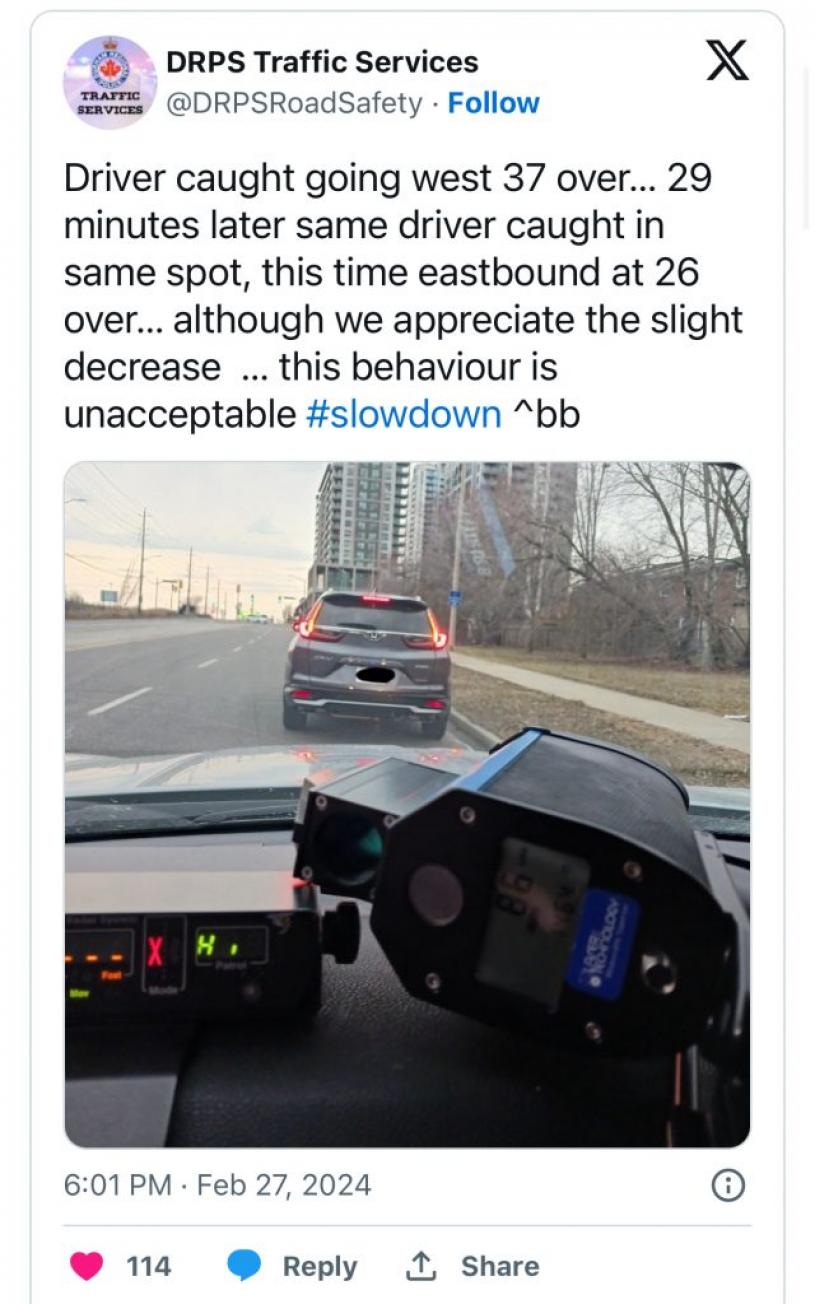The height and width of the screenshot is (1304, 815).
Task: Like the tweet with the heart icon
Action: click(87, 1266)
